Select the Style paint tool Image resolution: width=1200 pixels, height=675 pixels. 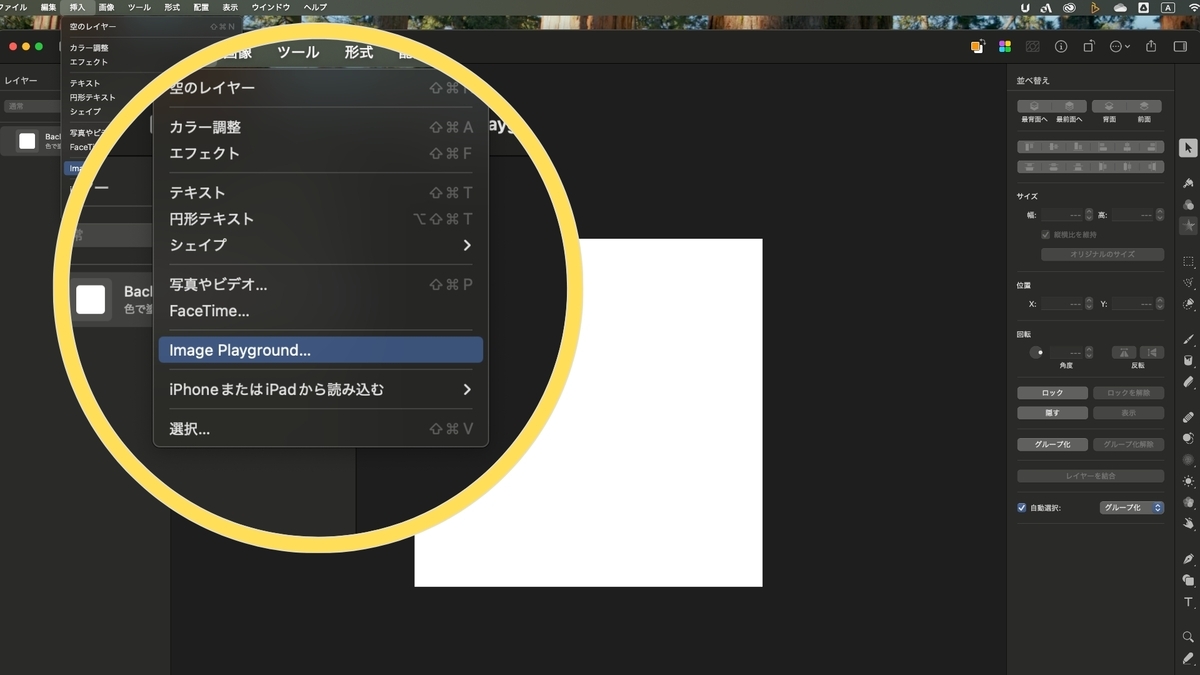click(1188, 183)
